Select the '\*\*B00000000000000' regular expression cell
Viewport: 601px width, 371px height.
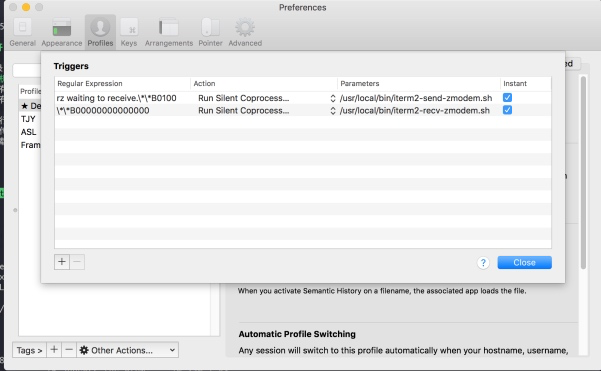[x=103, y=111]
